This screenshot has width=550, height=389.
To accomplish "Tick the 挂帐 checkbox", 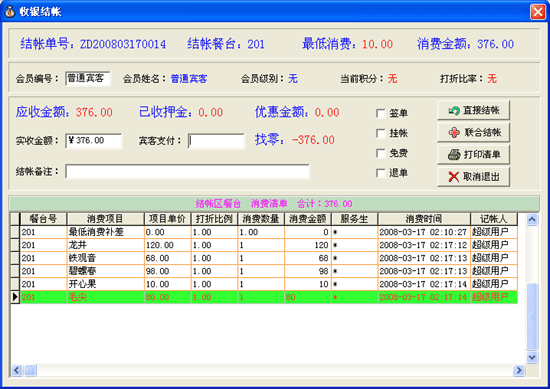I will (381, 133).
